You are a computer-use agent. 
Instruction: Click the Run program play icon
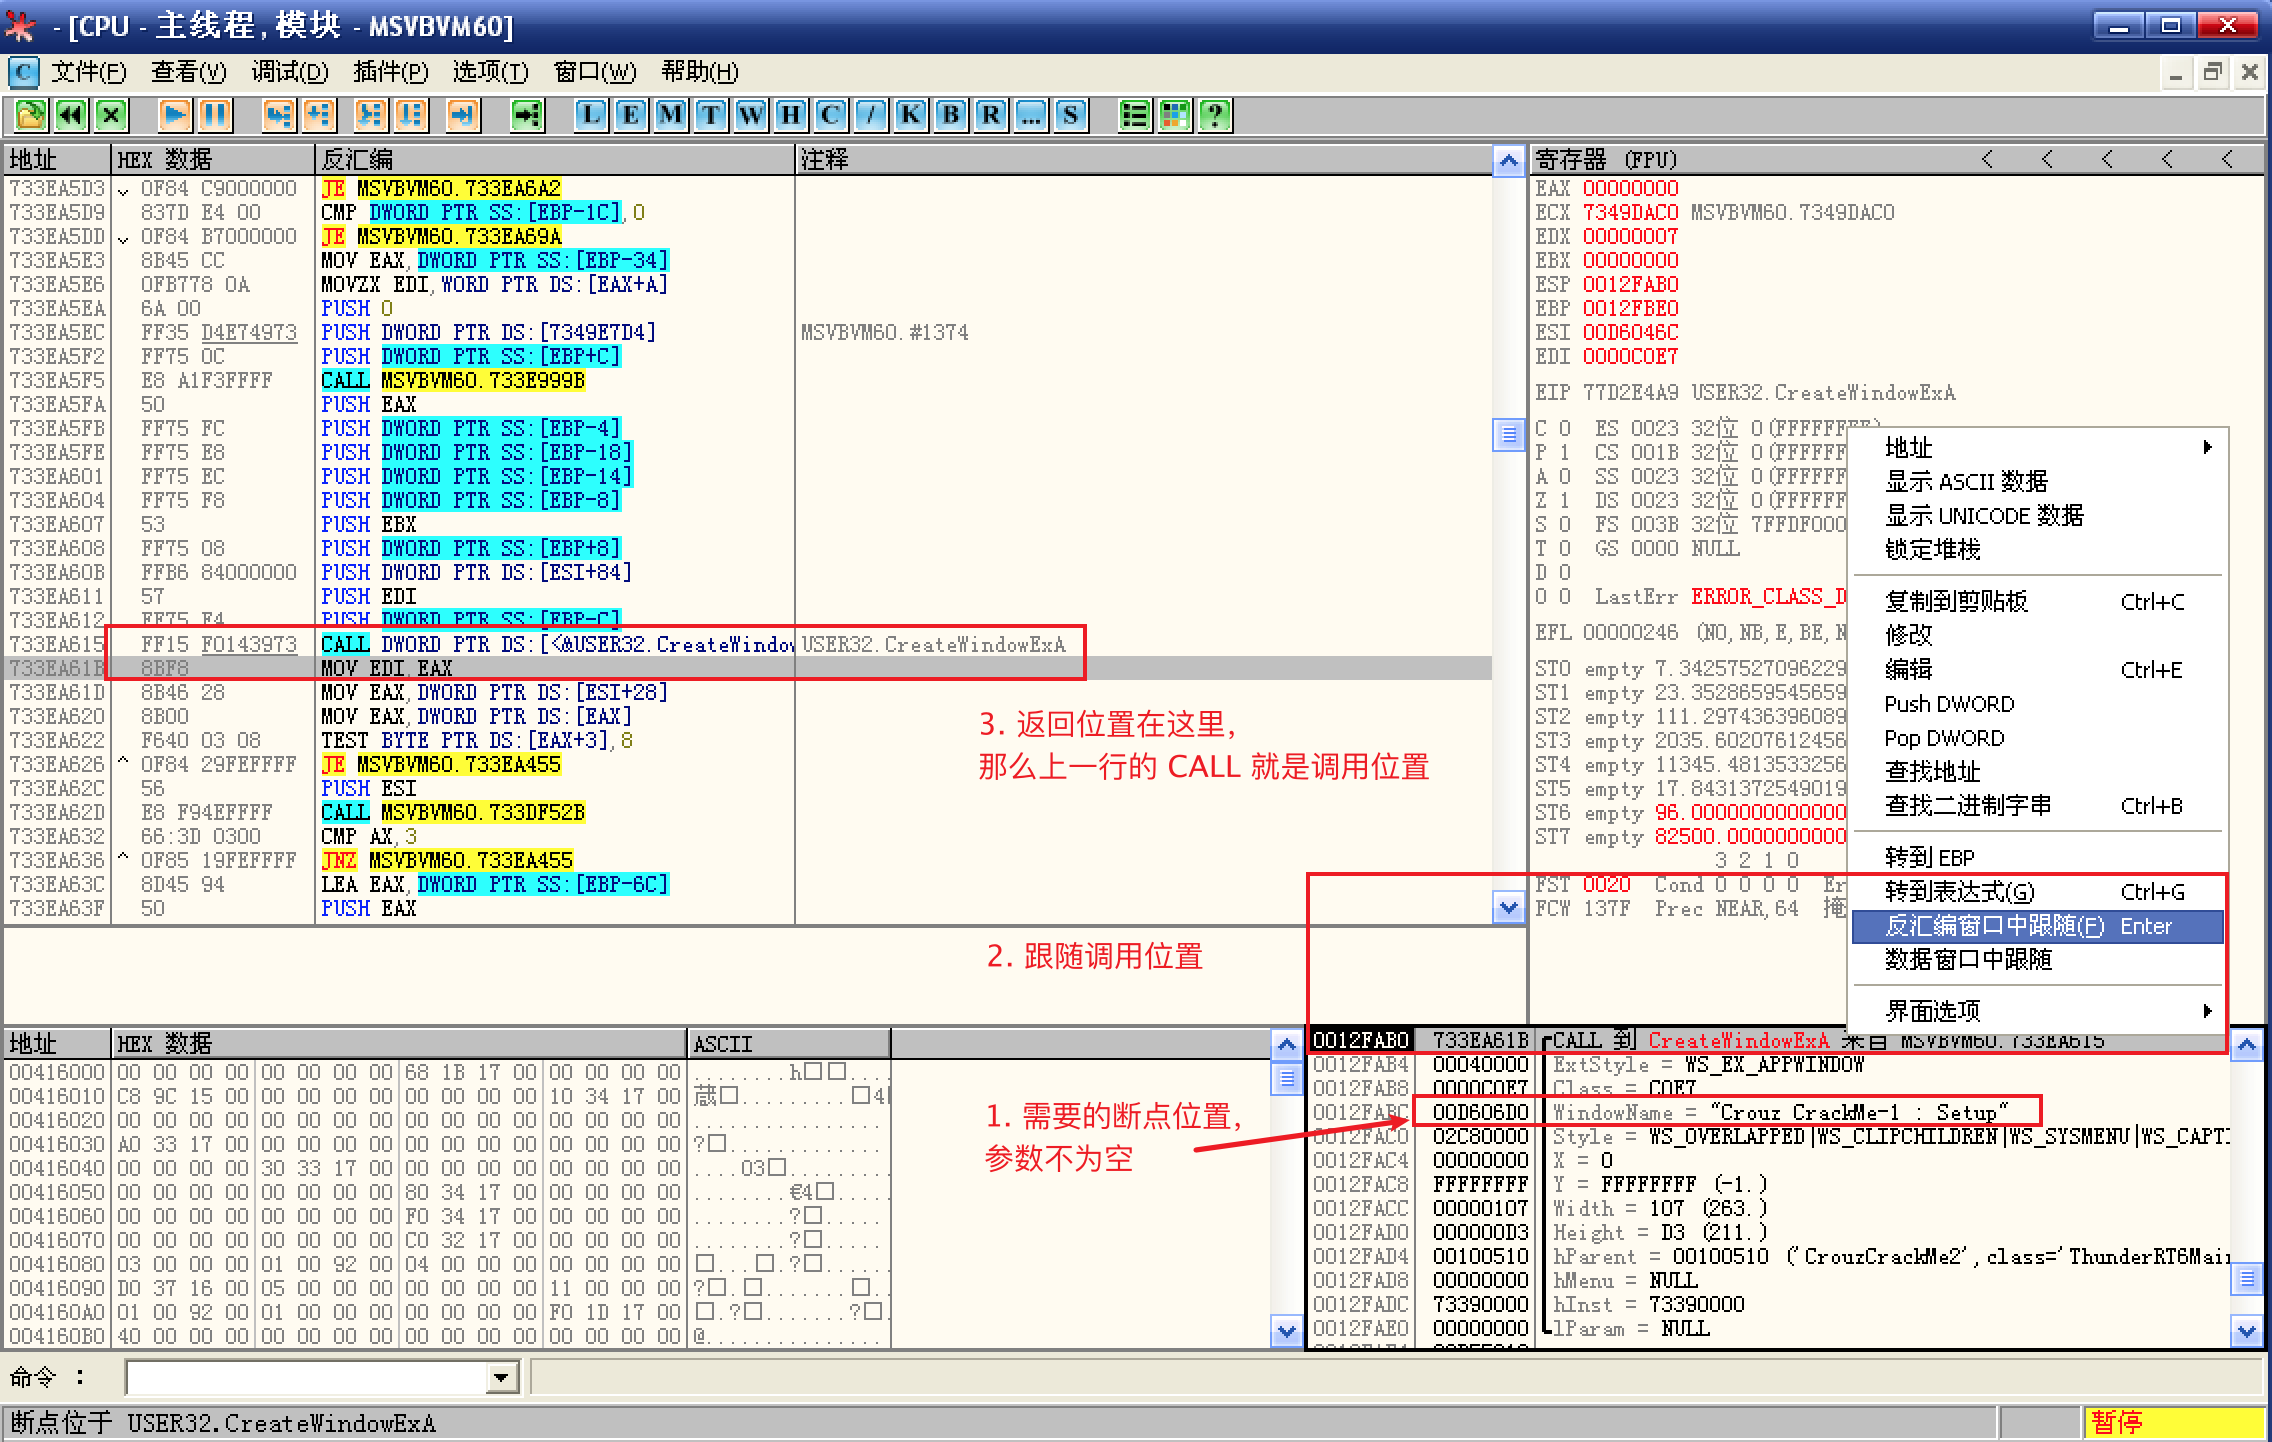point(174,115)
